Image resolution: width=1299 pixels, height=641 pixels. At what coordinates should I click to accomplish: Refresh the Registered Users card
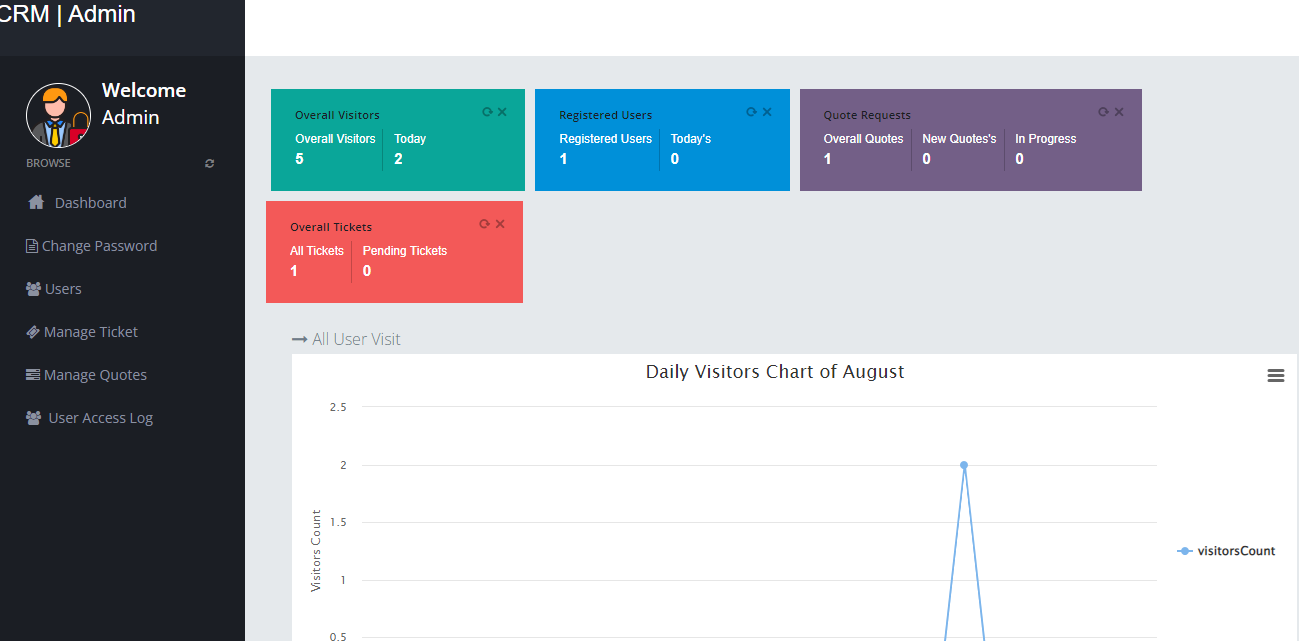click(x=752, y=112)
